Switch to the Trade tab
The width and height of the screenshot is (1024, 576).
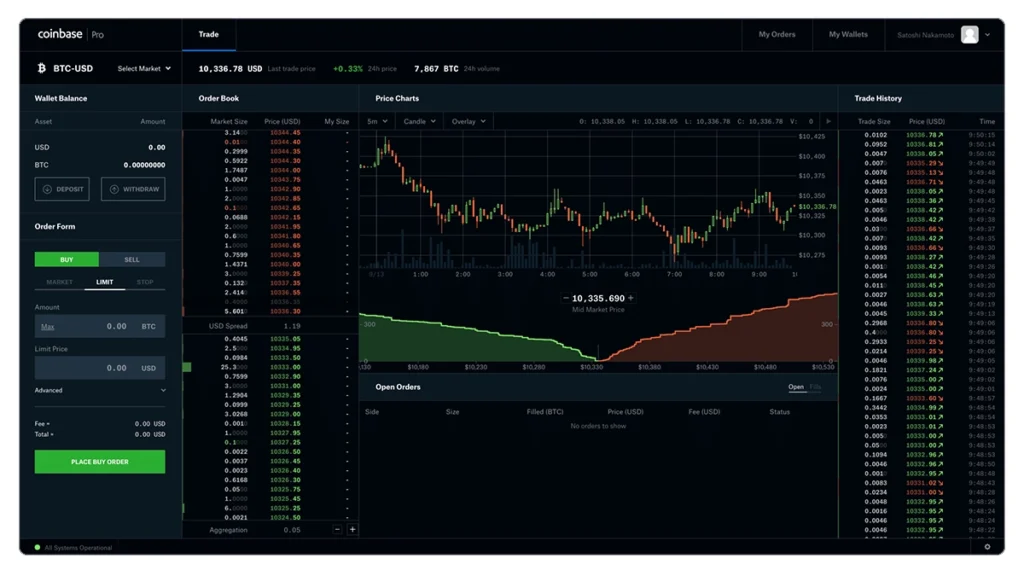pyautogui.click(x=208, y=34)
